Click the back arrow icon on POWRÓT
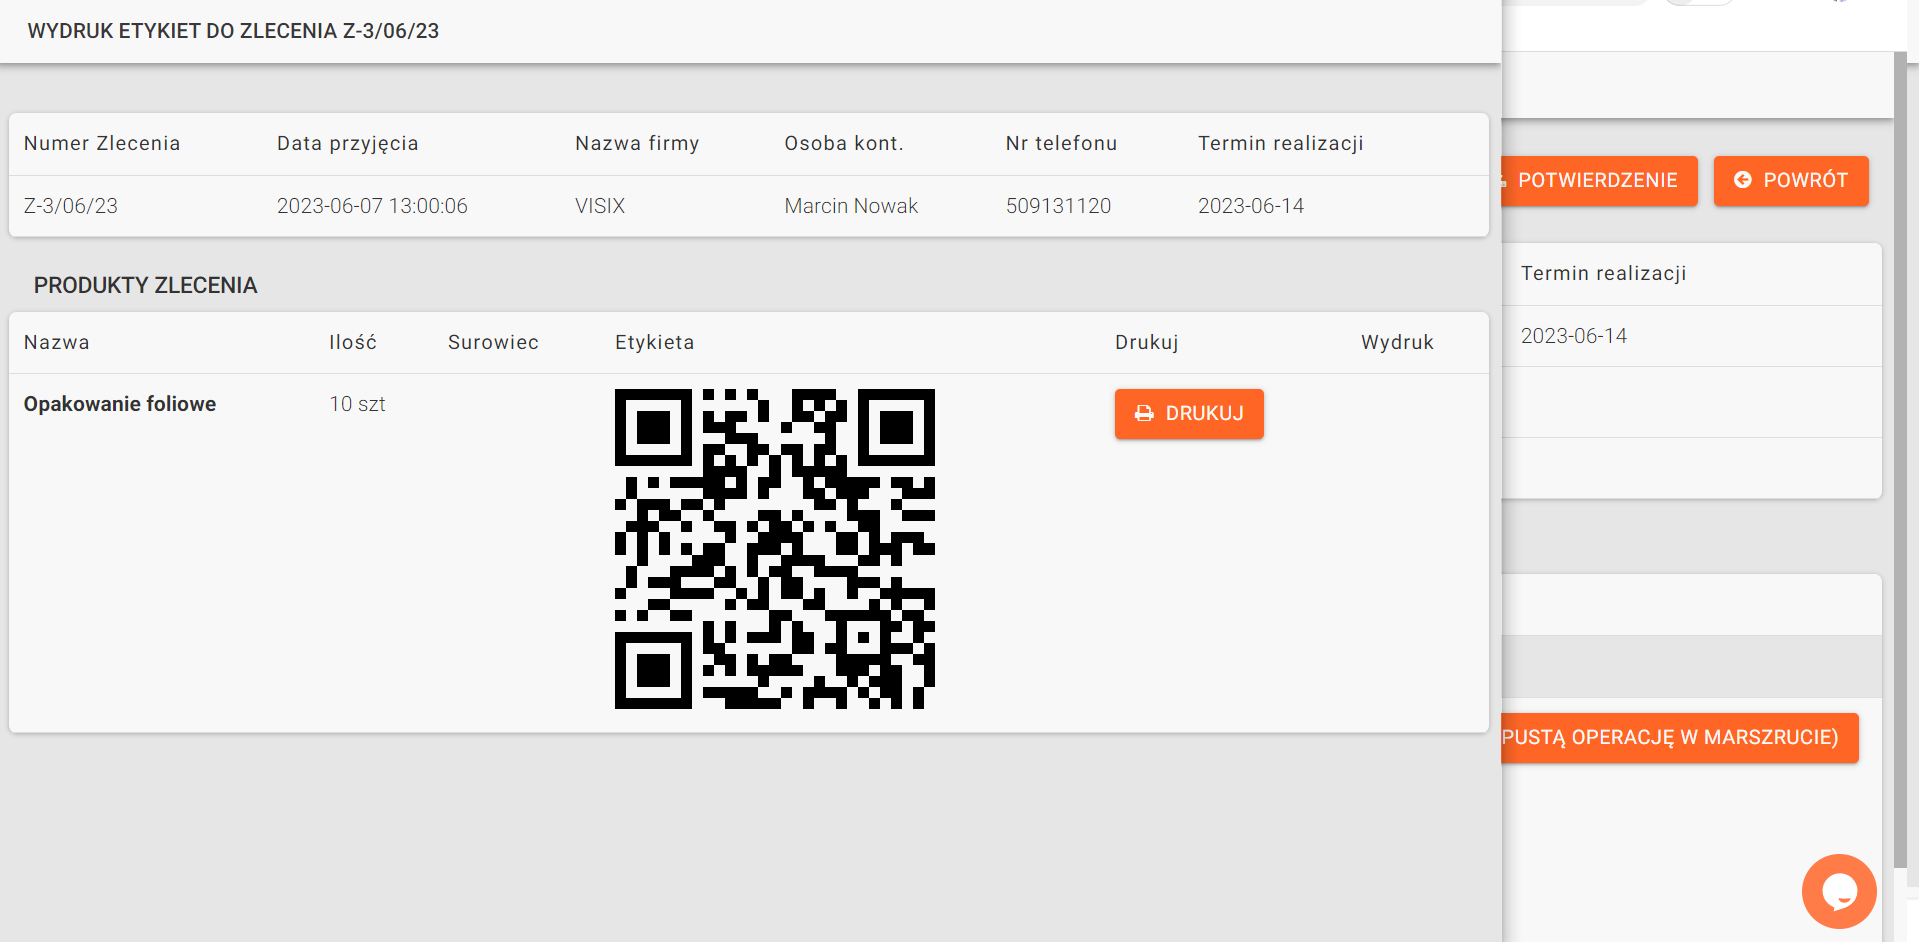Viewport: 1920px width, 942px height. [x=1742, y=180]
